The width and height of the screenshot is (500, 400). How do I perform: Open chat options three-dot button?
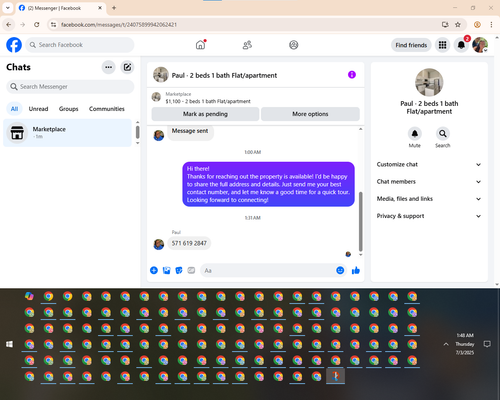click(x=109, y=67)
